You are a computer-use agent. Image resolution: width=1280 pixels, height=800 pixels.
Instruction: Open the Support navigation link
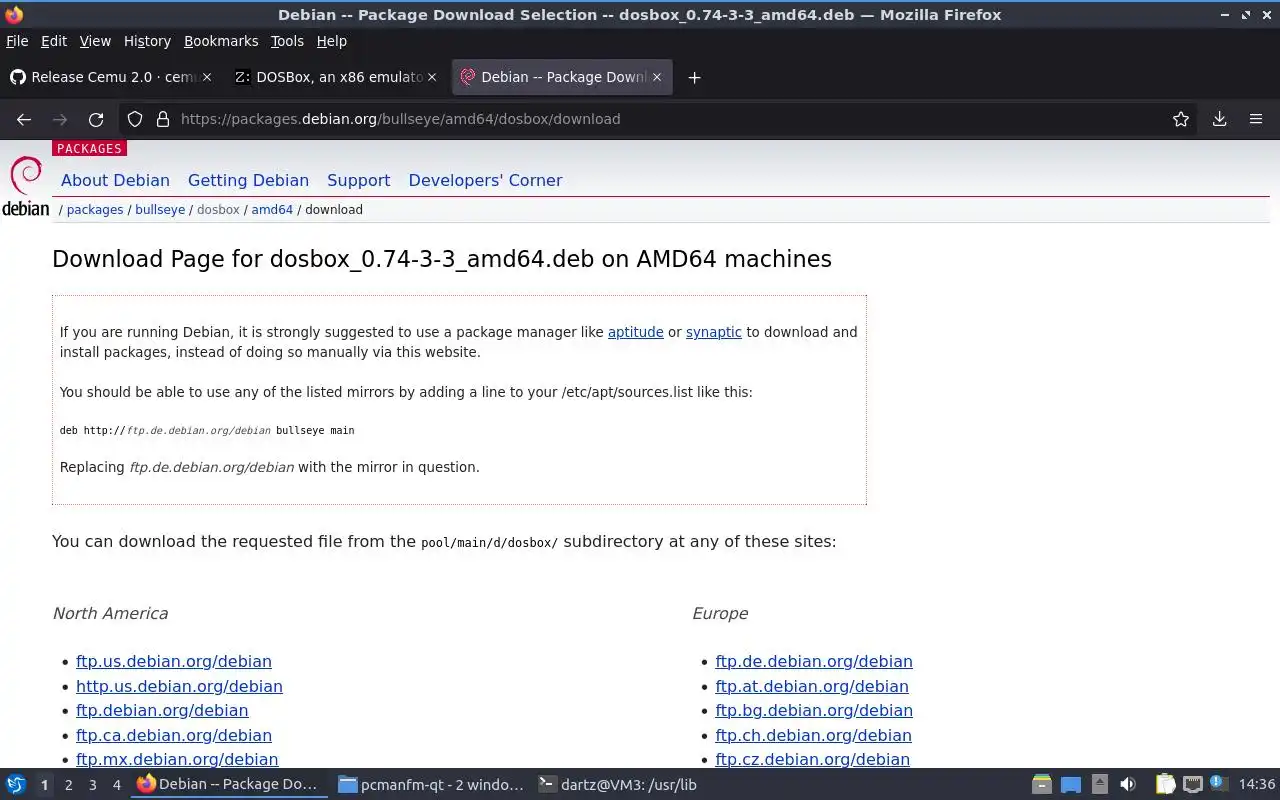[358, 181]
